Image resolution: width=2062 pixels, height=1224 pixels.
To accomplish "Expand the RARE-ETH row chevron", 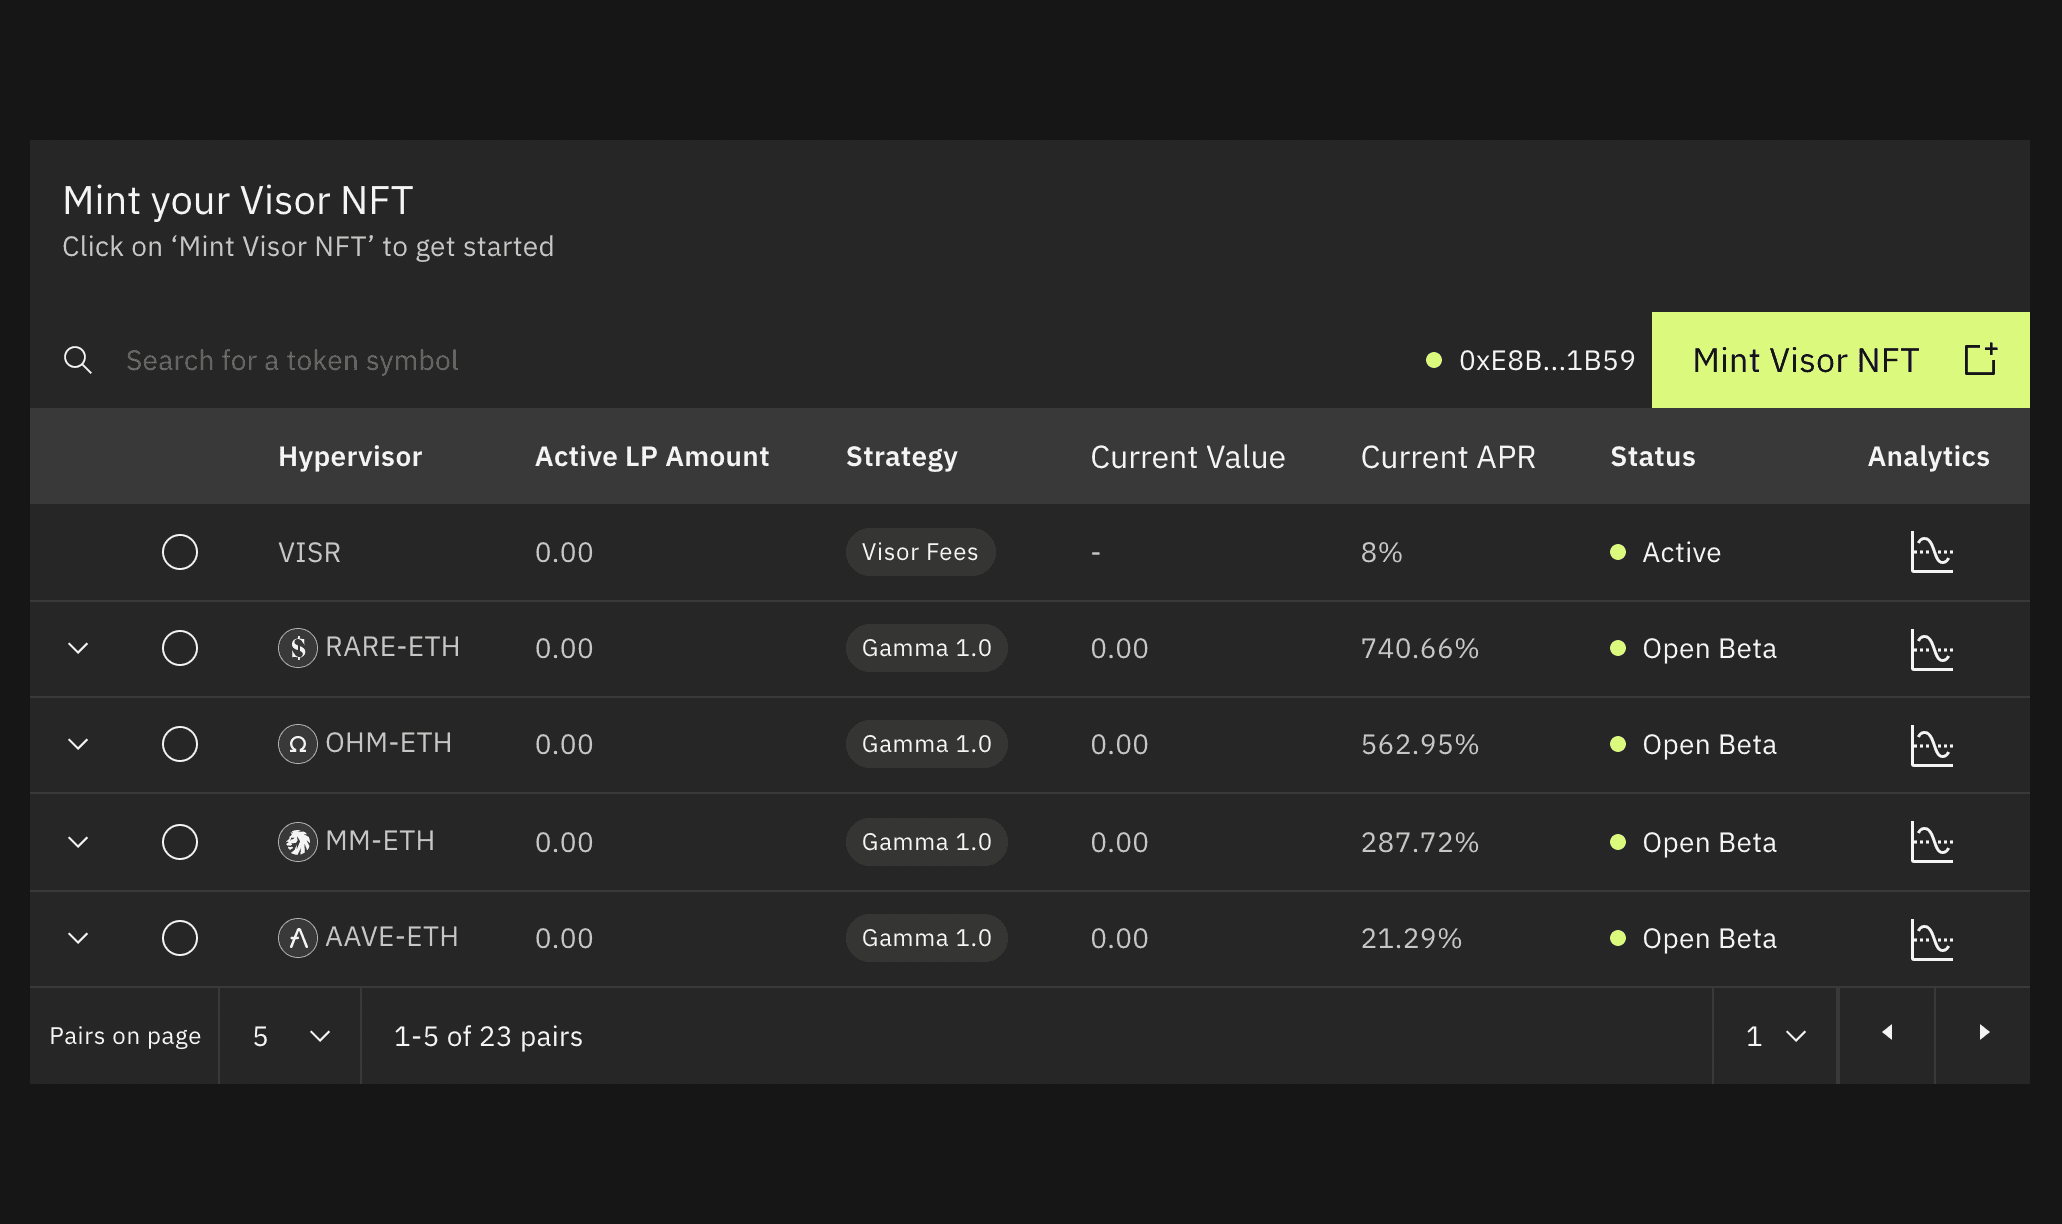I will click(x=78, y=648).
